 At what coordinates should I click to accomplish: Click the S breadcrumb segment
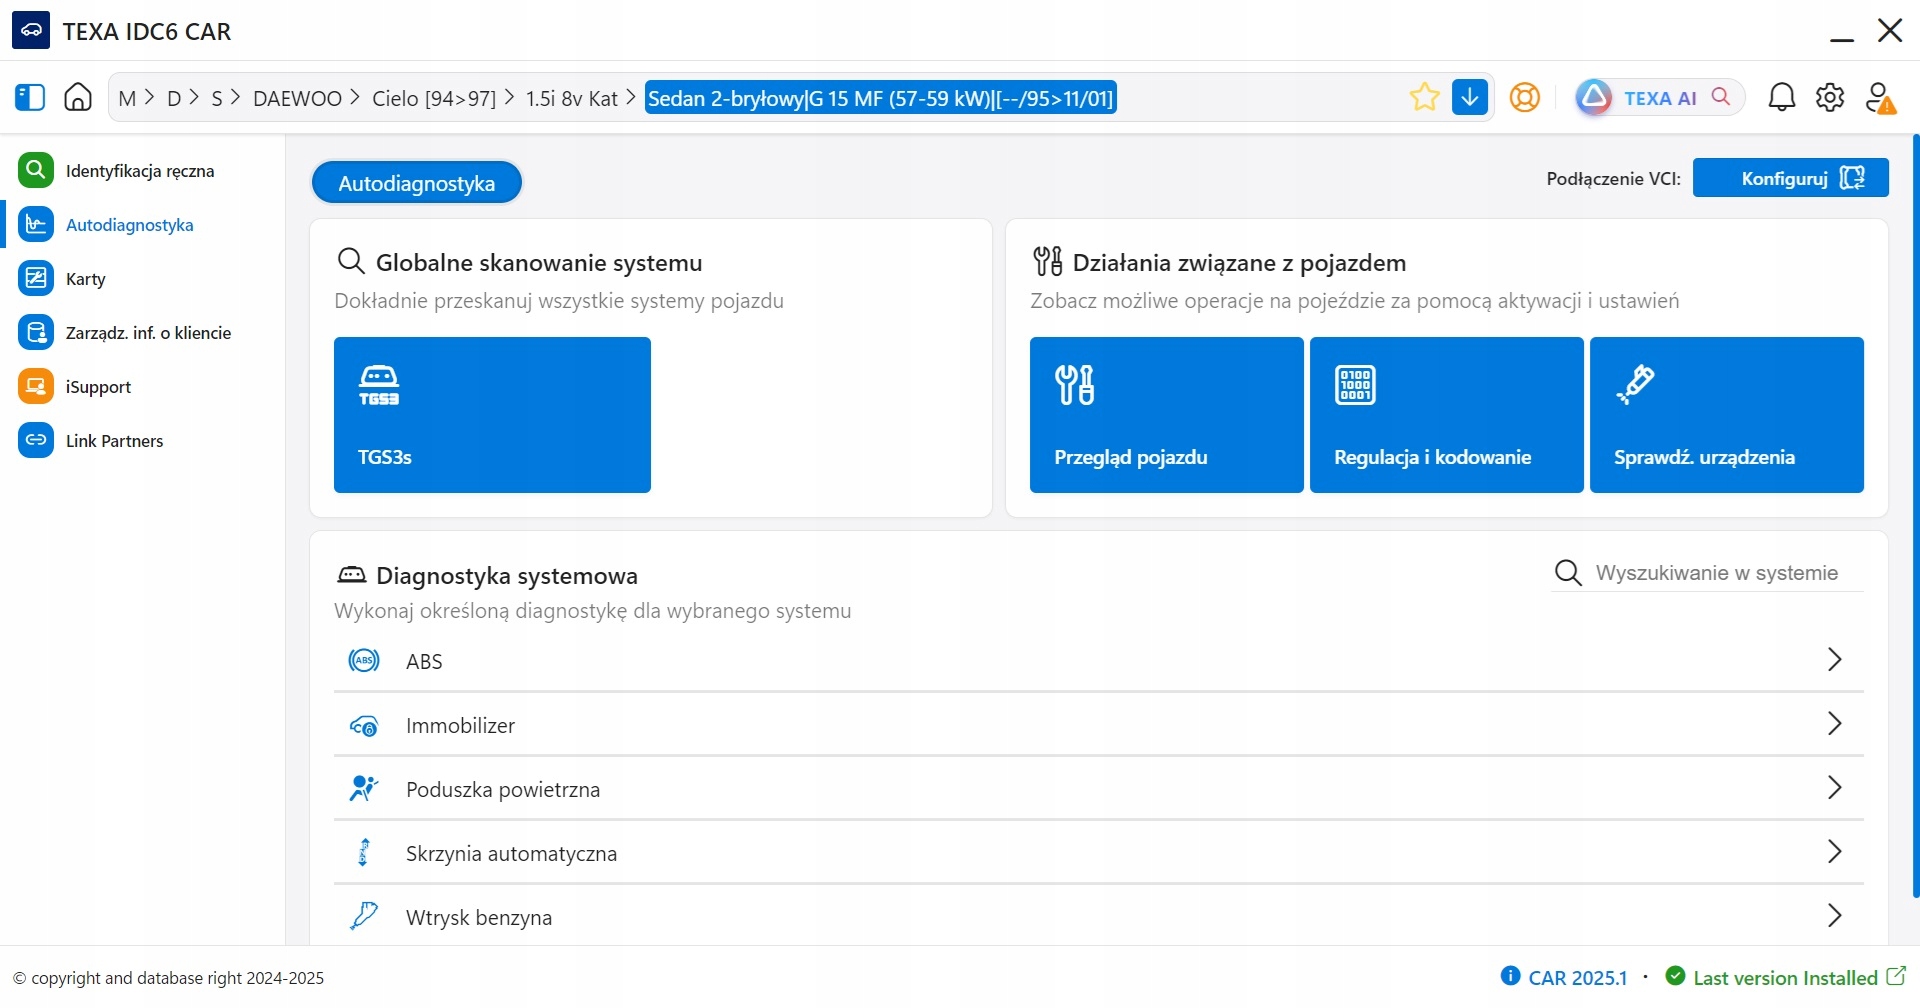coord(217,98)
